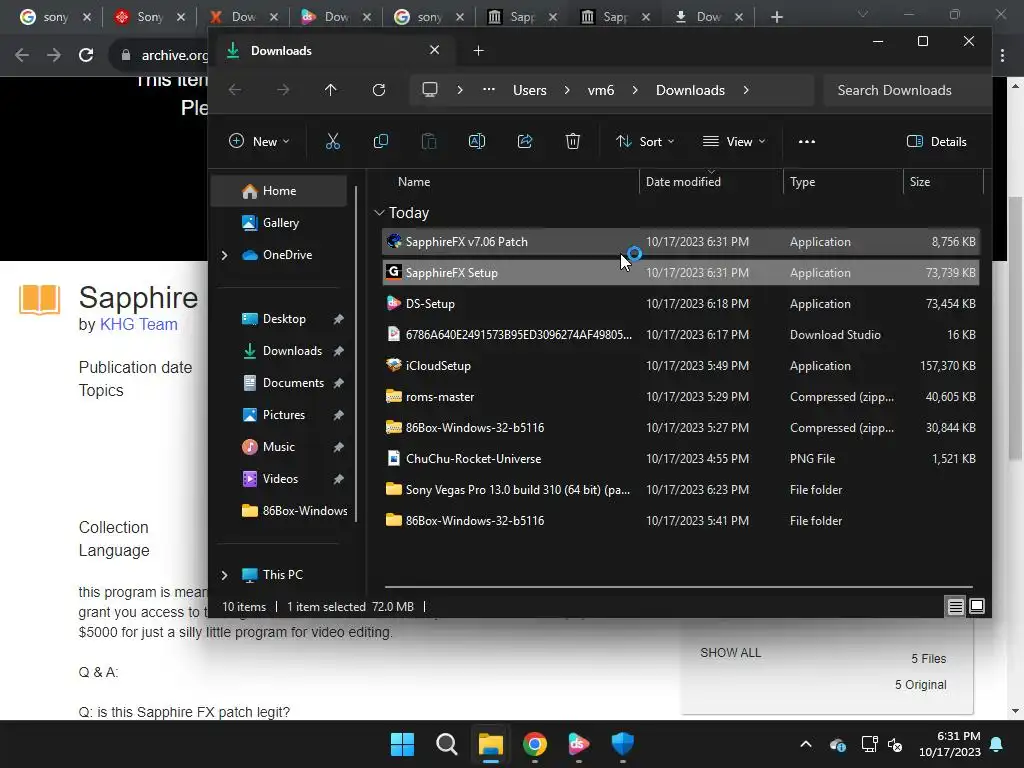Click the Delete trash can icon
This screenshot has height=768, width=1024.
click(573, 141)
